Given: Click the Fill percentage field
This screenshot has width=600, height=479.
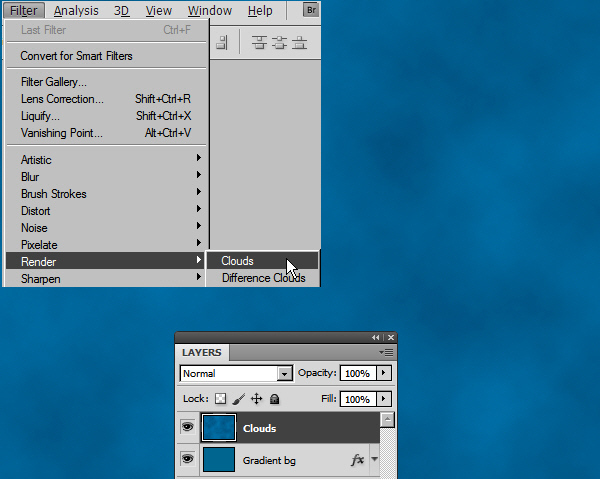Looking at the screenshot, I should click(x=357, y=399).
